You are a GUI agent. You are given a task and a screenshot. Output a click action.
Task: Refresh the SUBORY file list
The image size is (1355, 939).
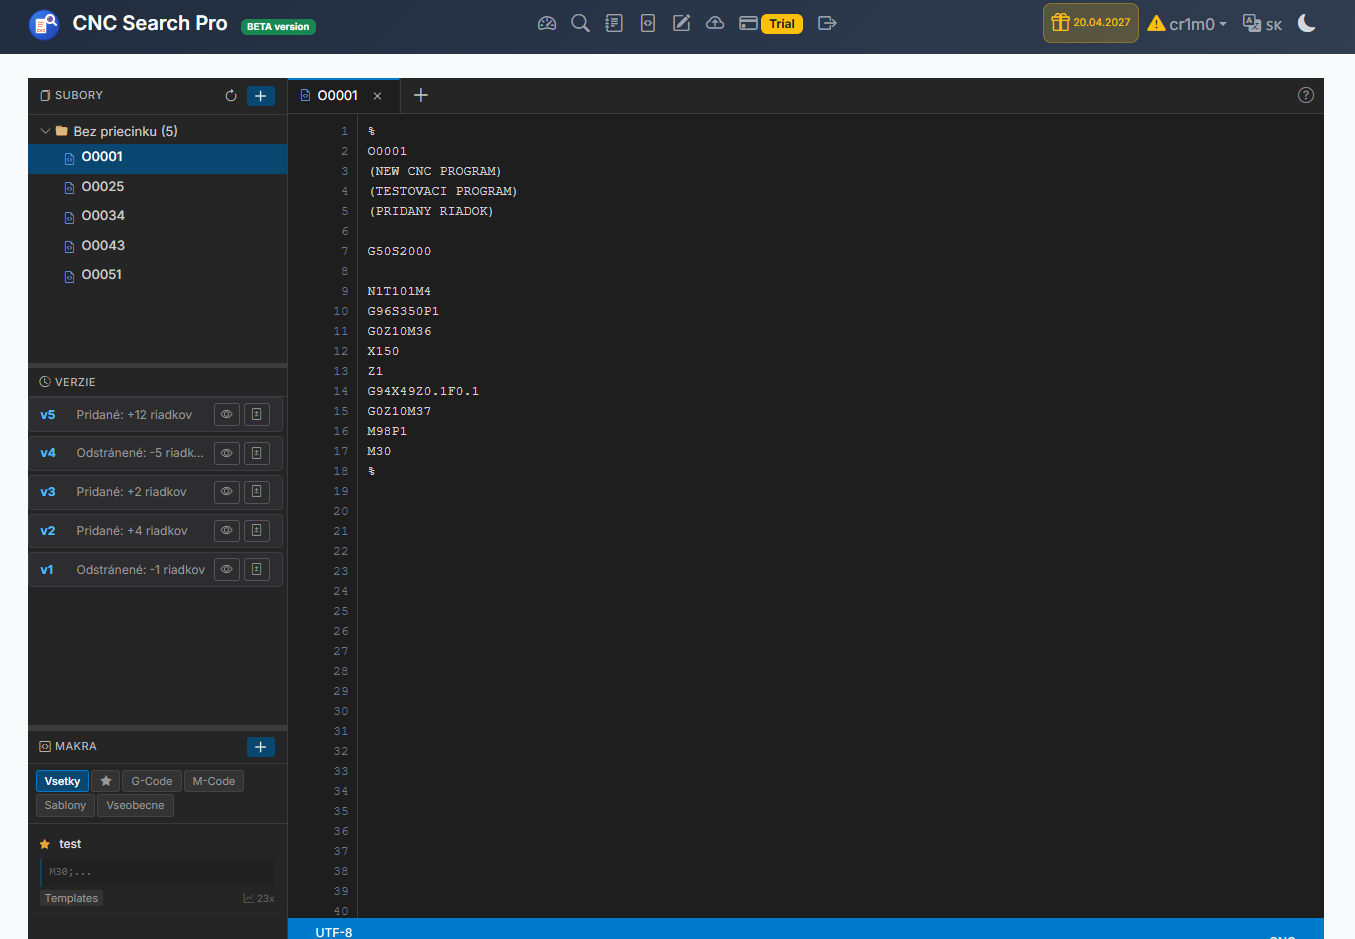click(x=231, y=96)
